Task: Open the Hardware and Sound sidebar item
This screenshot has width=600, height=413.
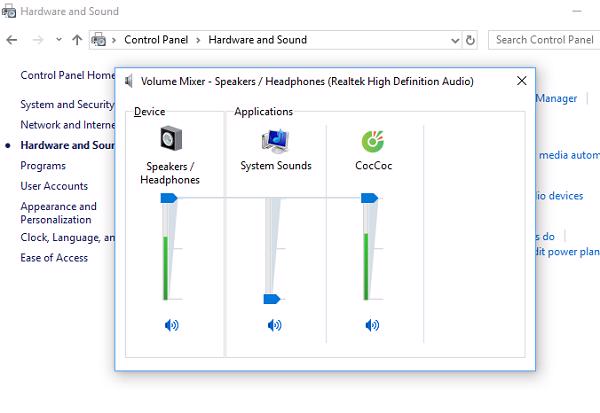Action: click(x=67, y=145)
